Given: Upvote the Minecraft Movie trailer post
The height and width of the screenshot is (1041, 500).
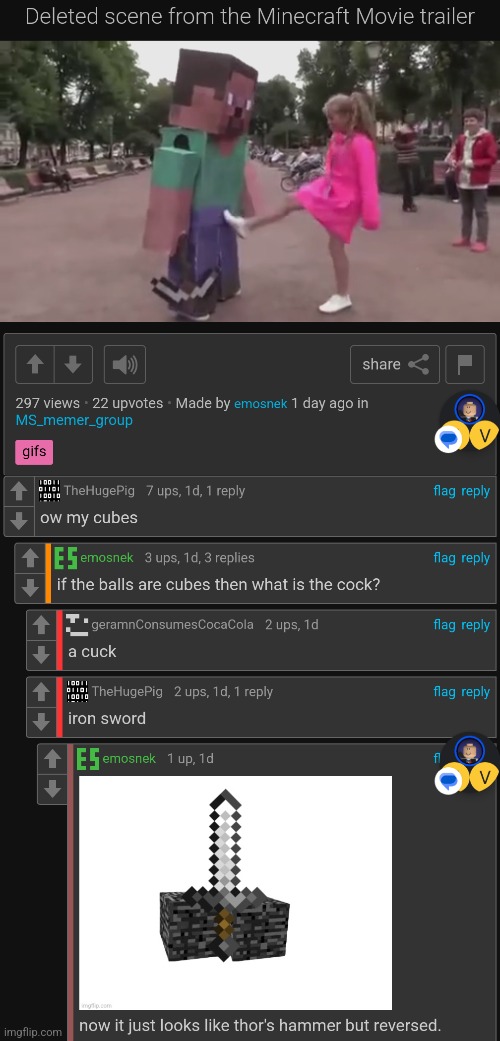Looking at the screenshot, I should [35, 364].
